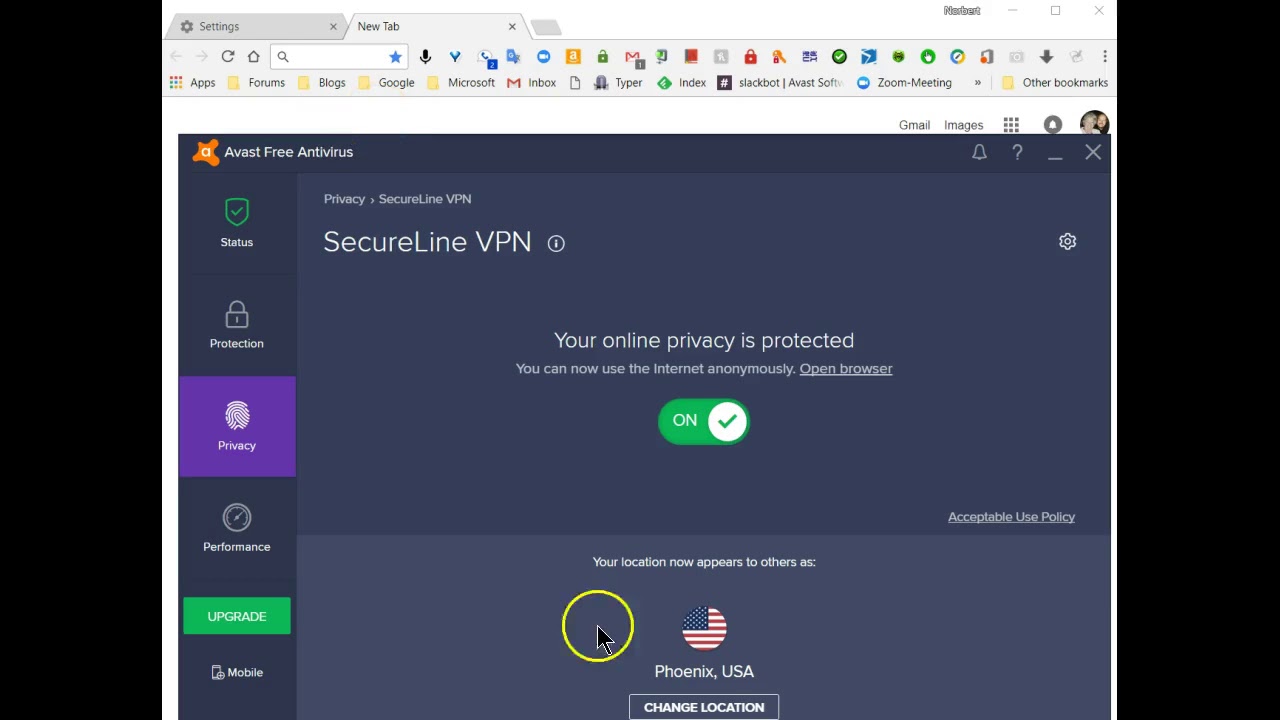1280x720 pixels.
Task: Click the SecureLine VPN info icon
Action: [x=556, y=243]
